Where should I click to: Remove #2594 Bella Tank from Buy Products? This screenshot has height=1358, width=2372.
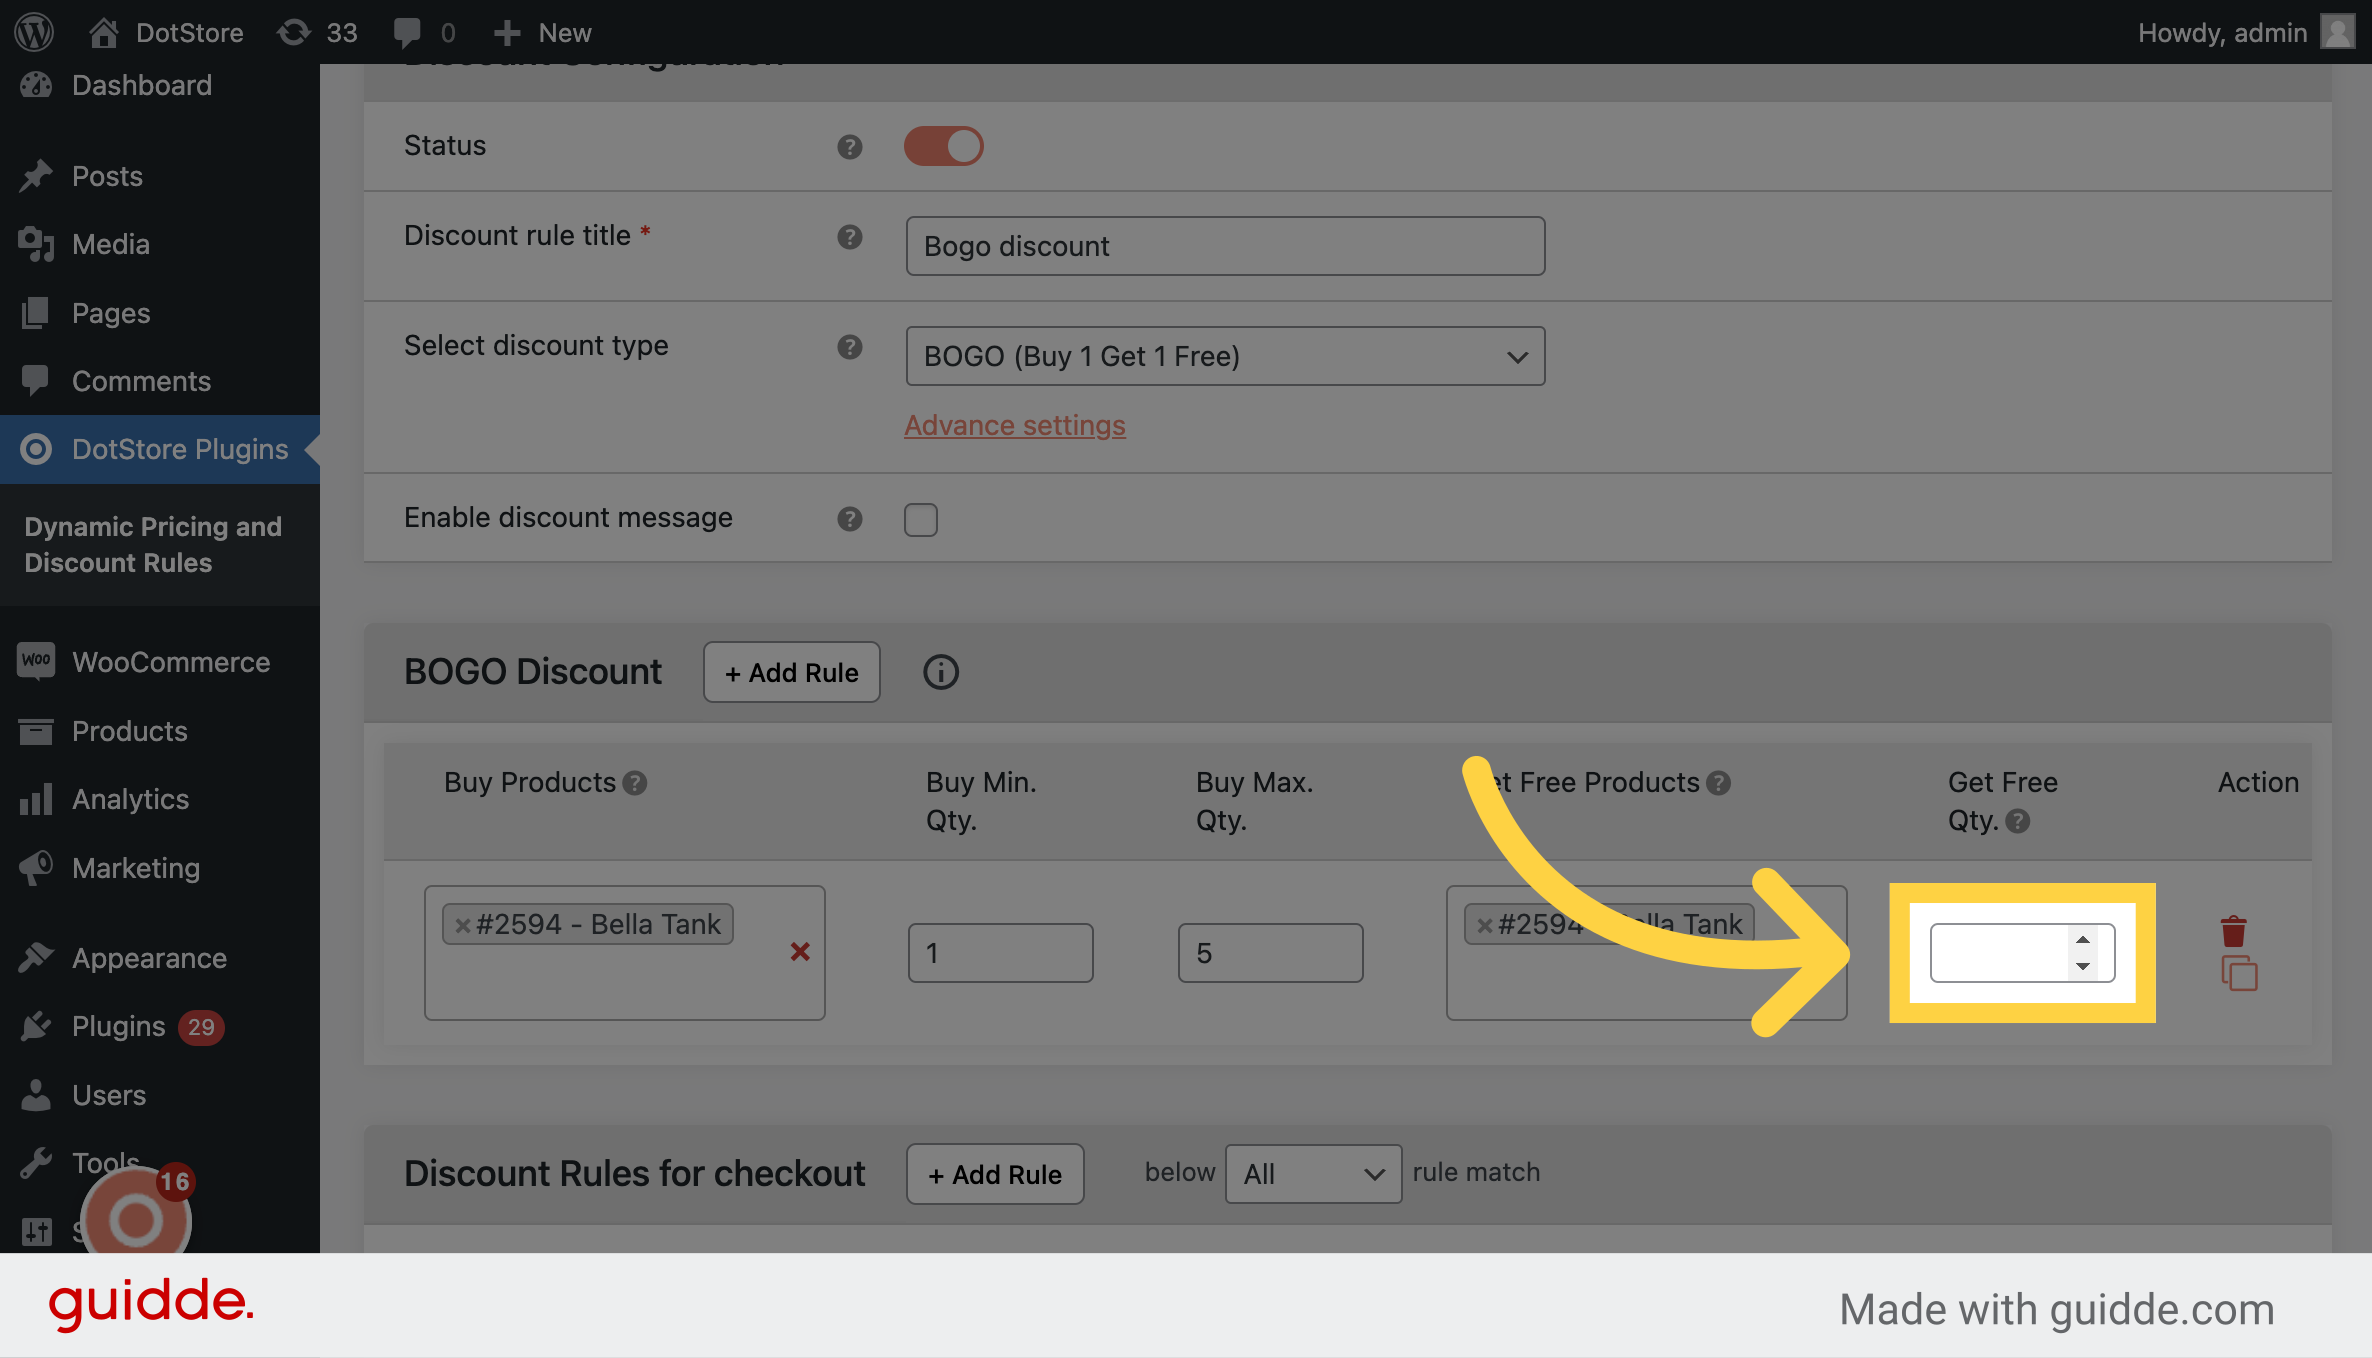point(463,925)
